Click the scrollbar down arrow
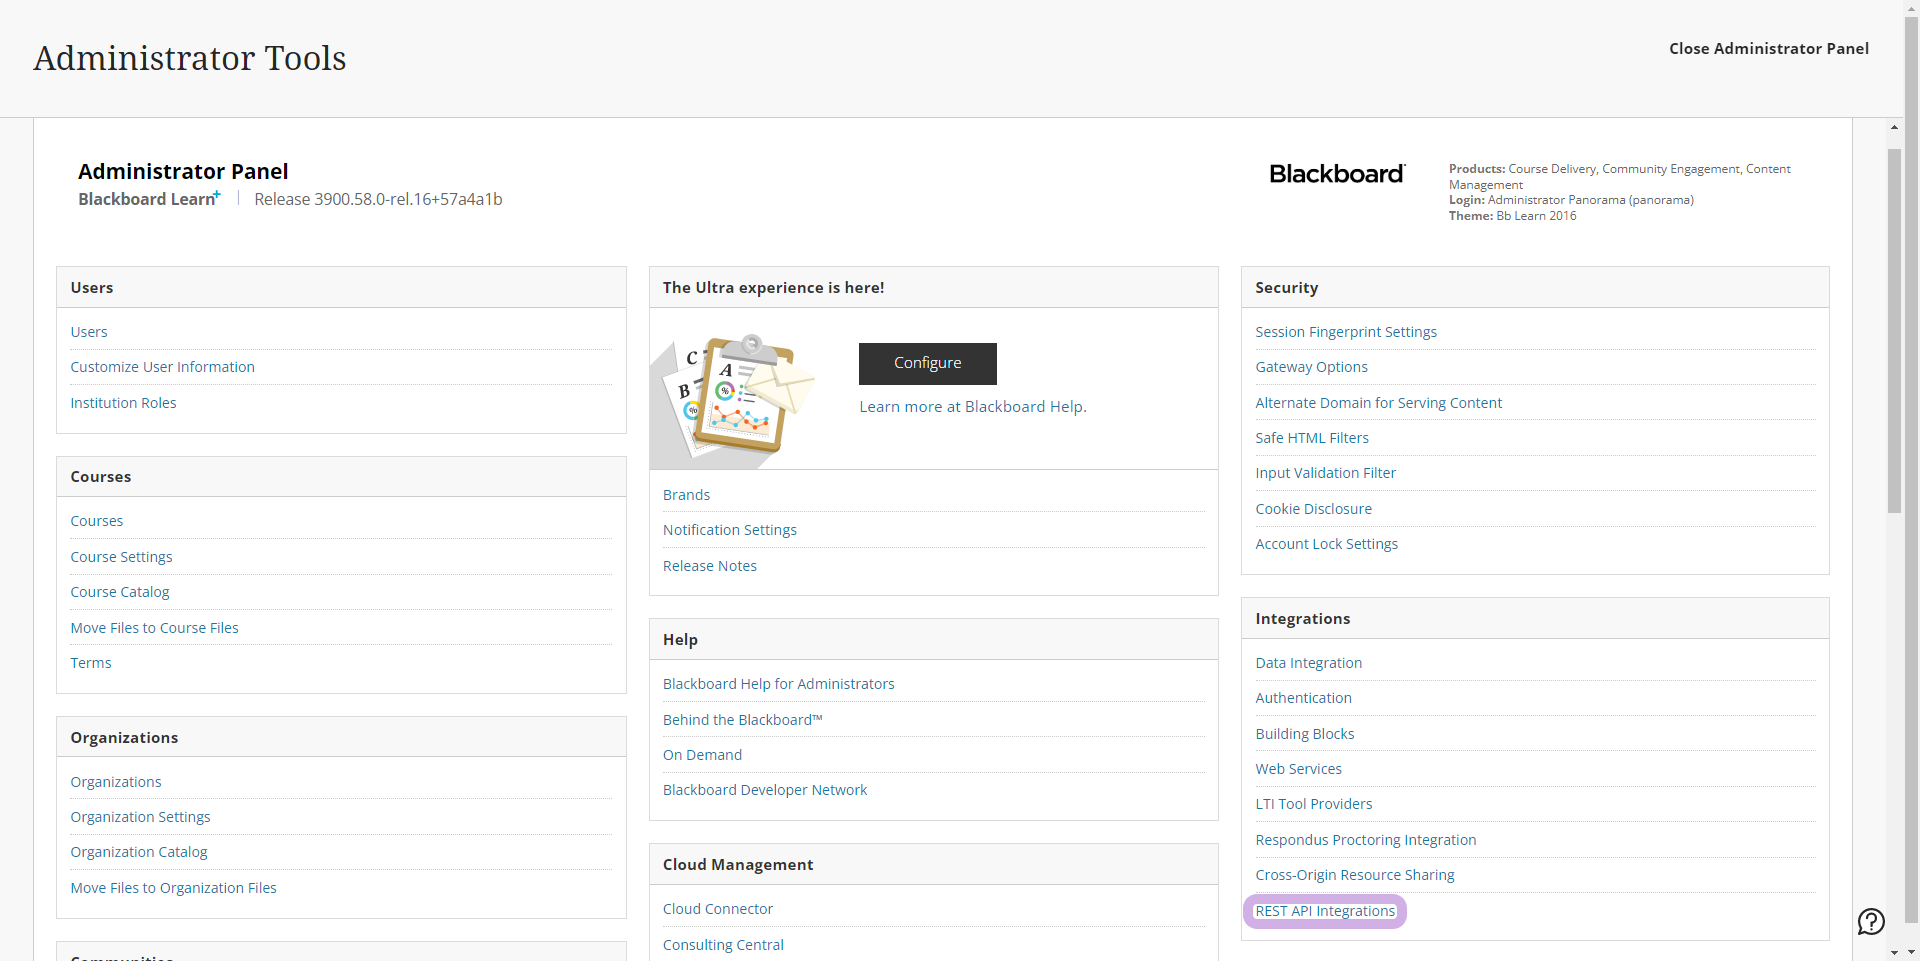 pyautogui.click(x=1894, y=952)
